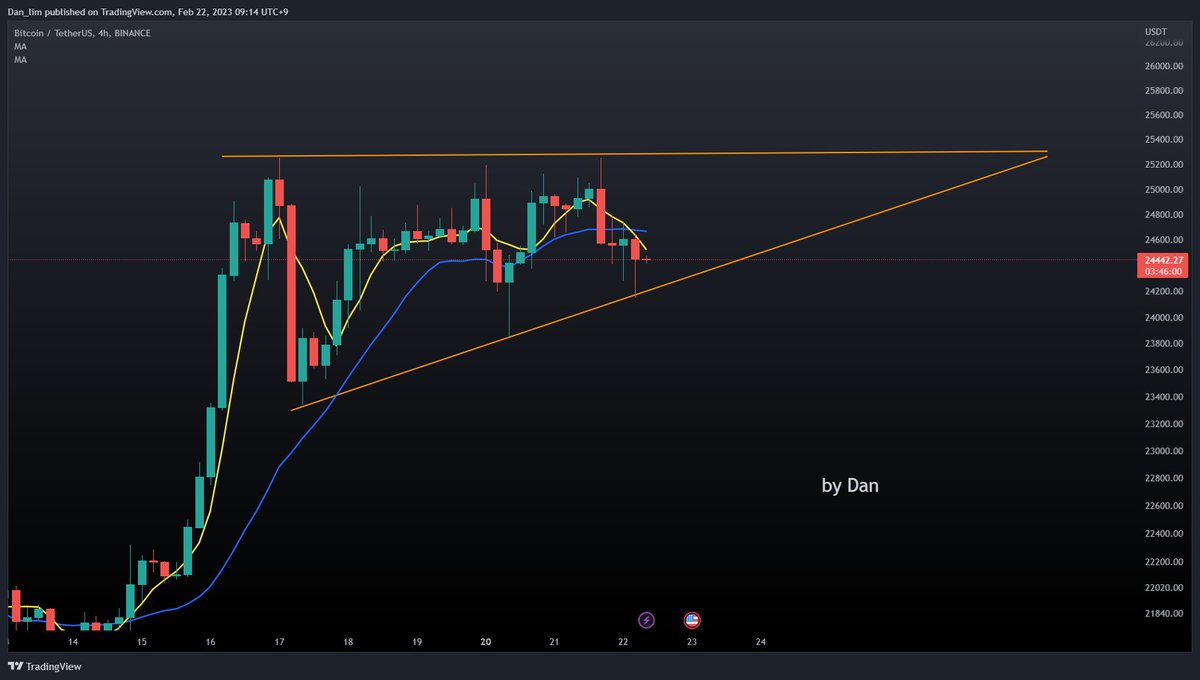Image resolution: width=1200 pixels, height=680 pixels.
Task: Click the "by Dan" text annotation
Action: (850, 486)
